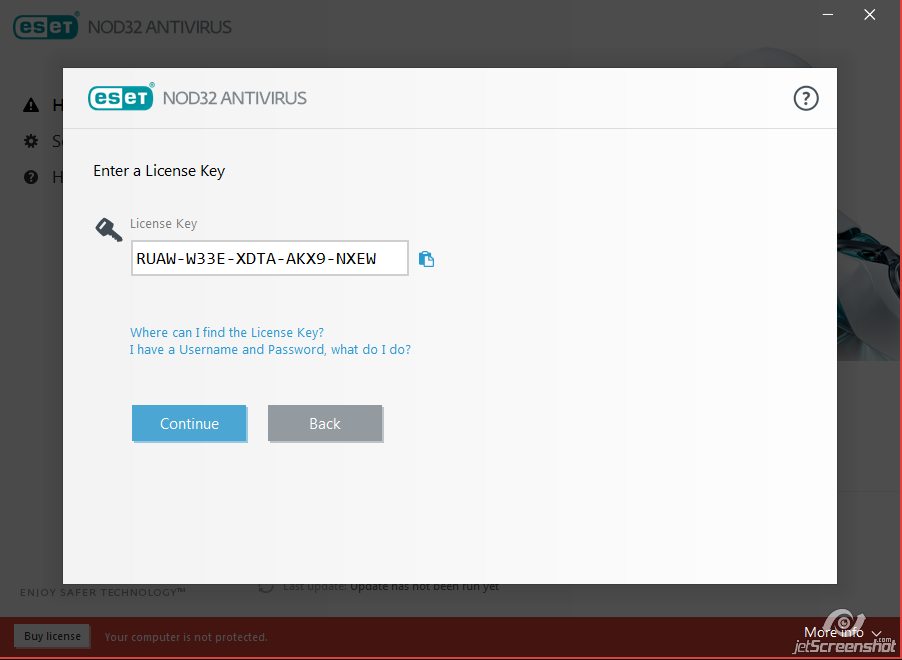This screenshot has width=902, height=660.
Task: Select the gear Setup icon in the main window sidebar
Action: 31,141
